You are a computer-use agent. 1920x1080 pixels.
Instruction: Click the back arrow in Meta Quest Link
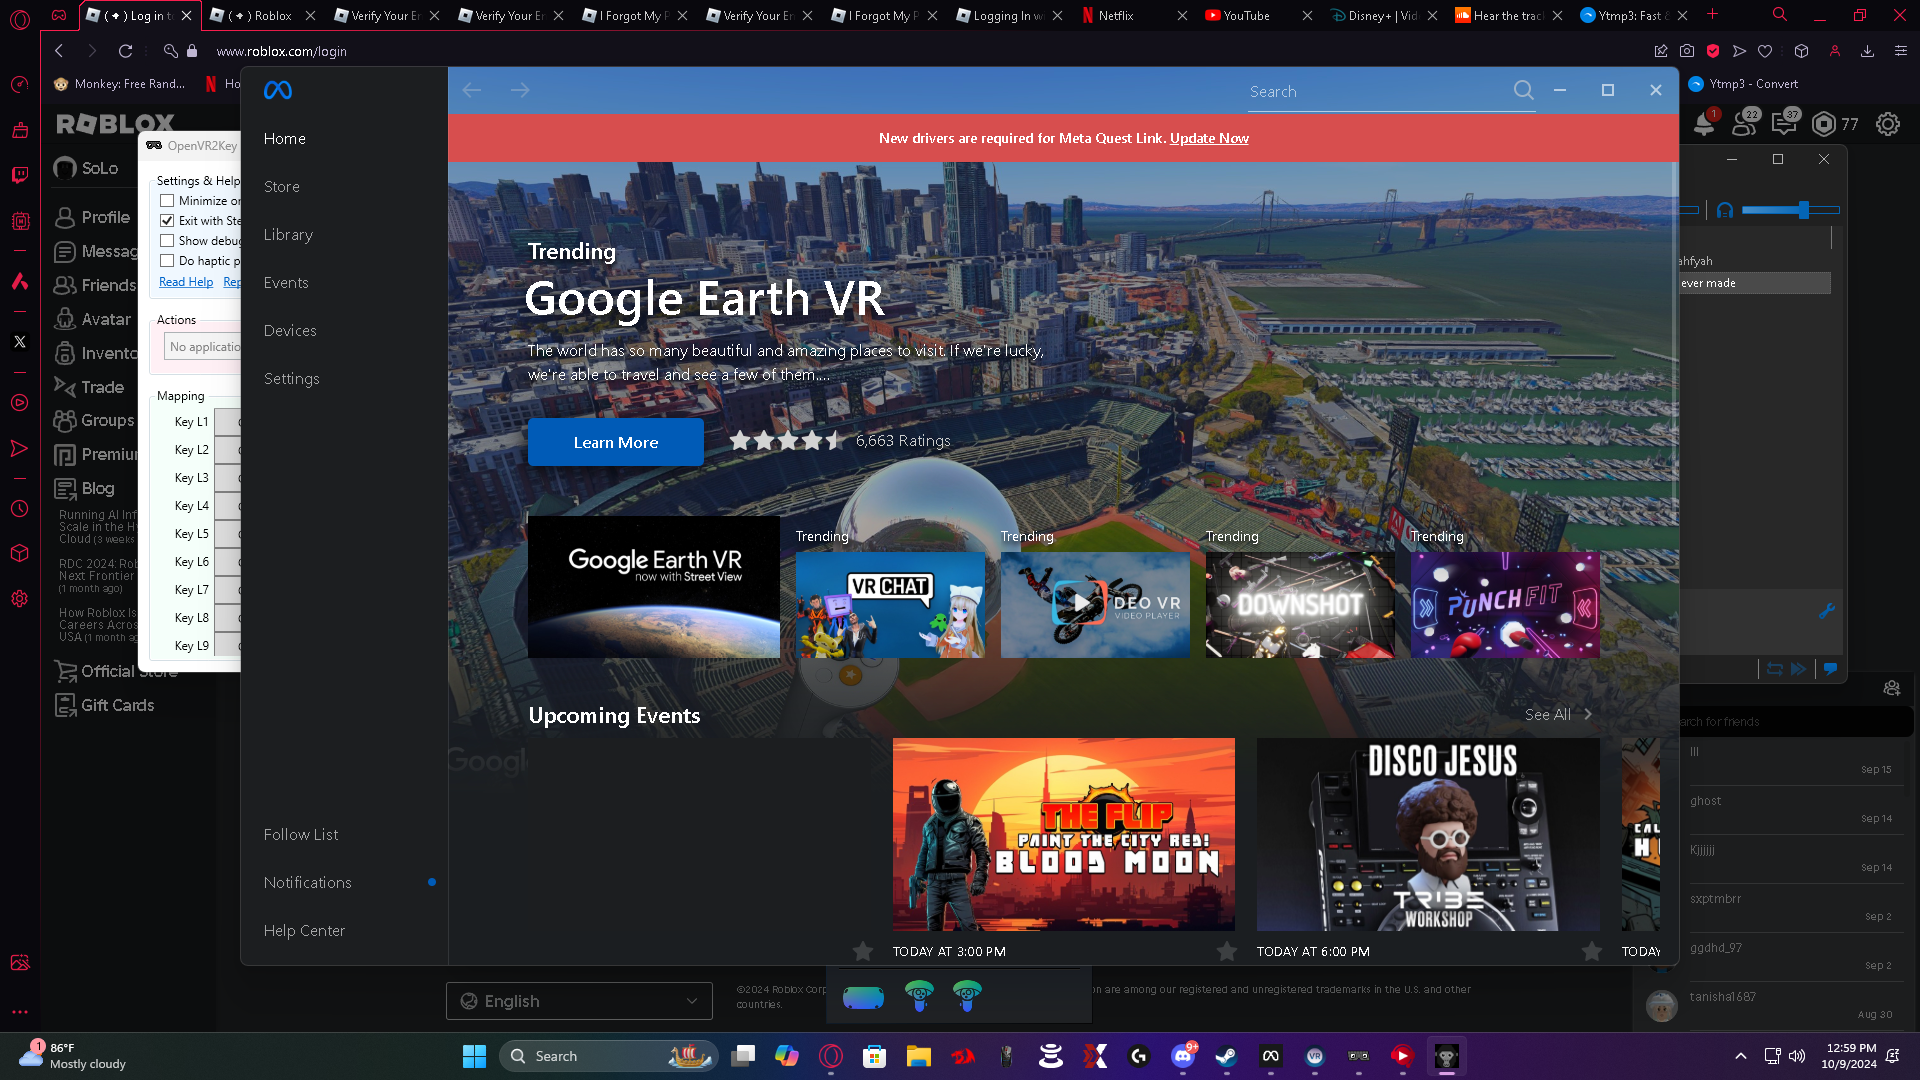(x=472, y=91)
